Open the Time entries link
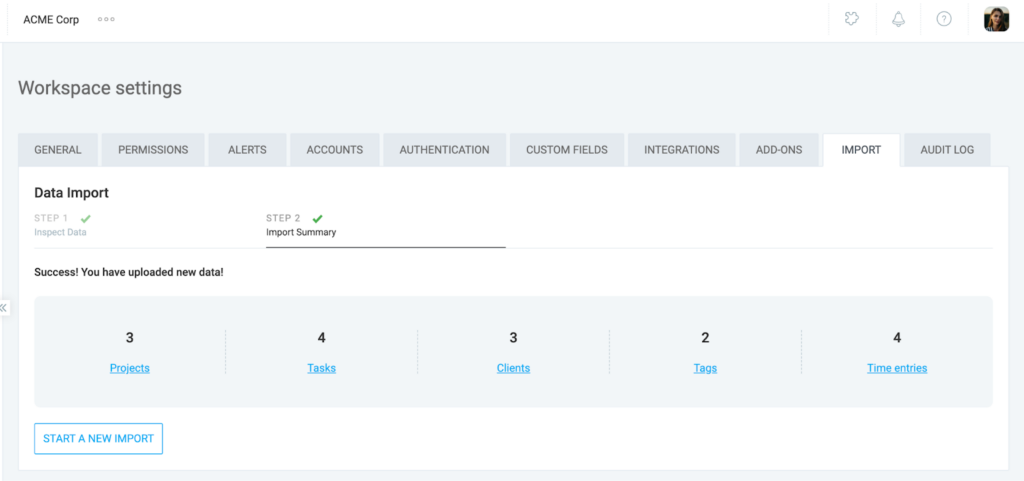The image size is (1024, 481). (x=896, y=368)
